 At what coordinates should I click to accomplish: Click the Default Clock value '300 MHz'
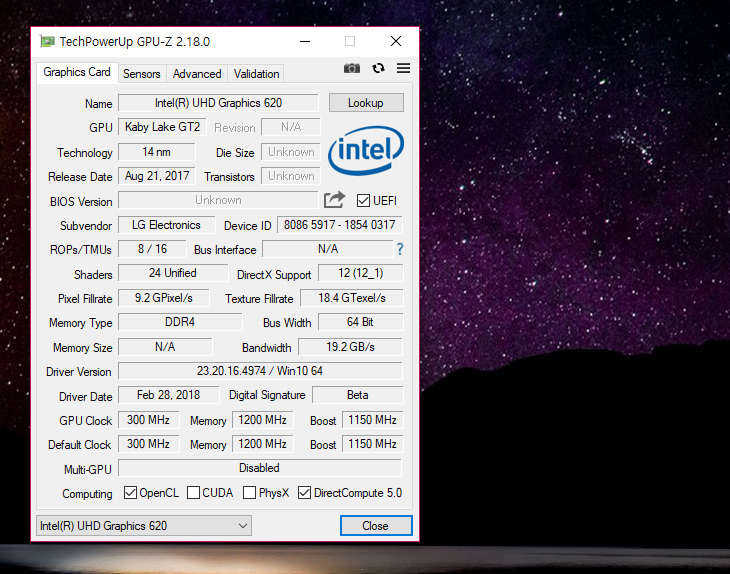tap(149, 444)
